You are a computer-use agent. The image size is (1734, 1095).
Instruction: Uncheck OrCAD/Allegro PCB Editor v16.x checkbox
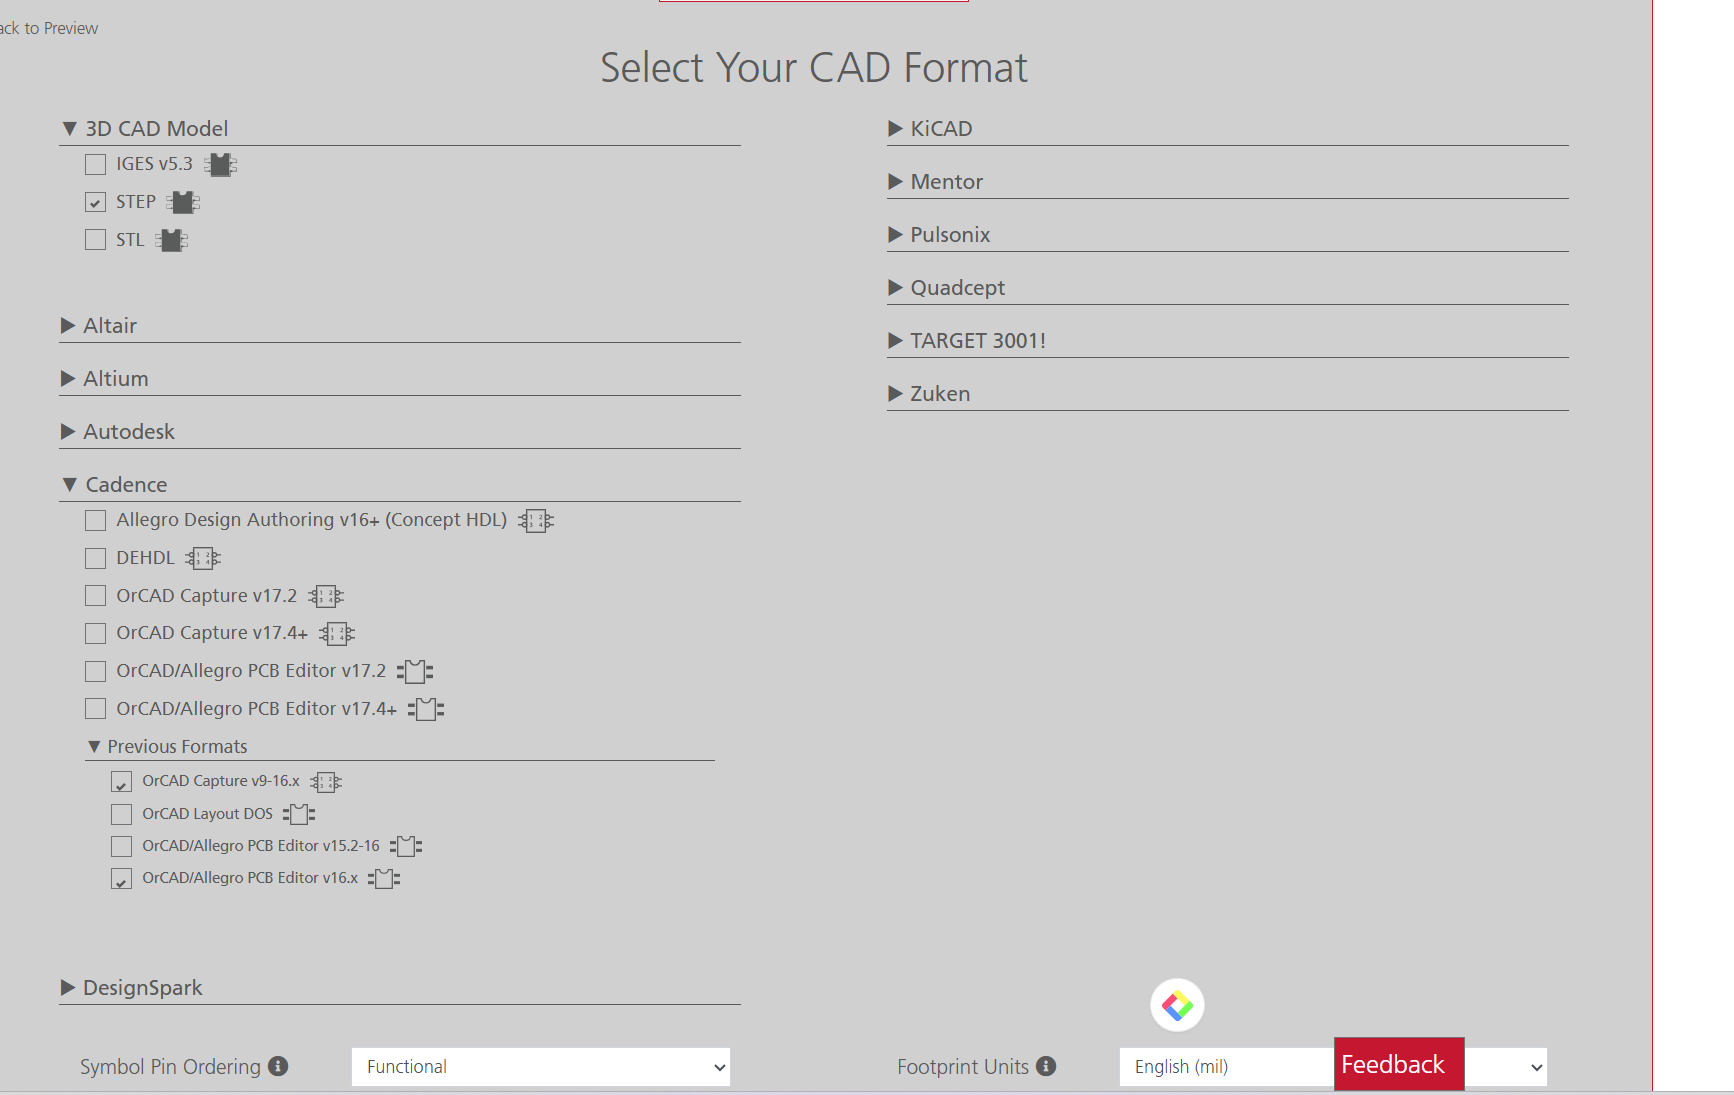tap(121, 879)
